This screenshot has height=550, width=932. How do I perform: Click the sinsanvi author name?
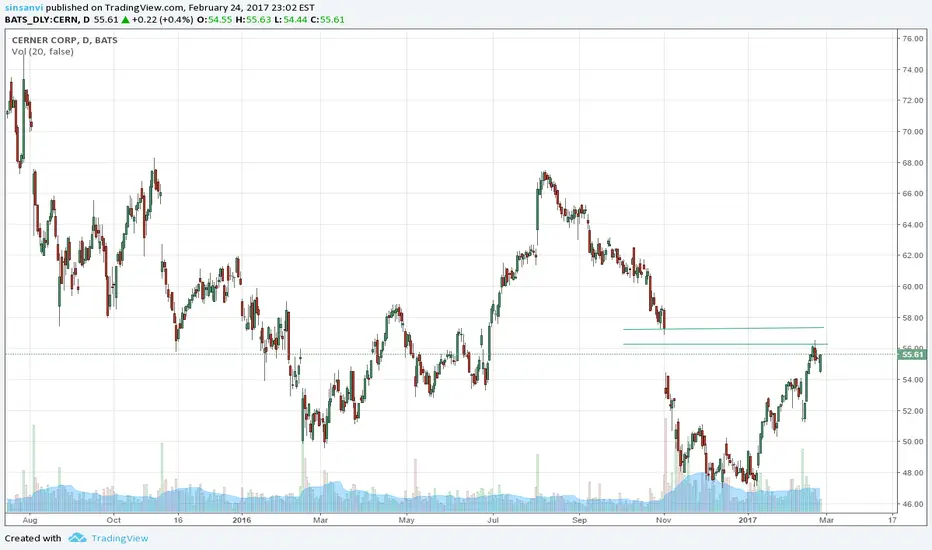(x=24, y=8)
